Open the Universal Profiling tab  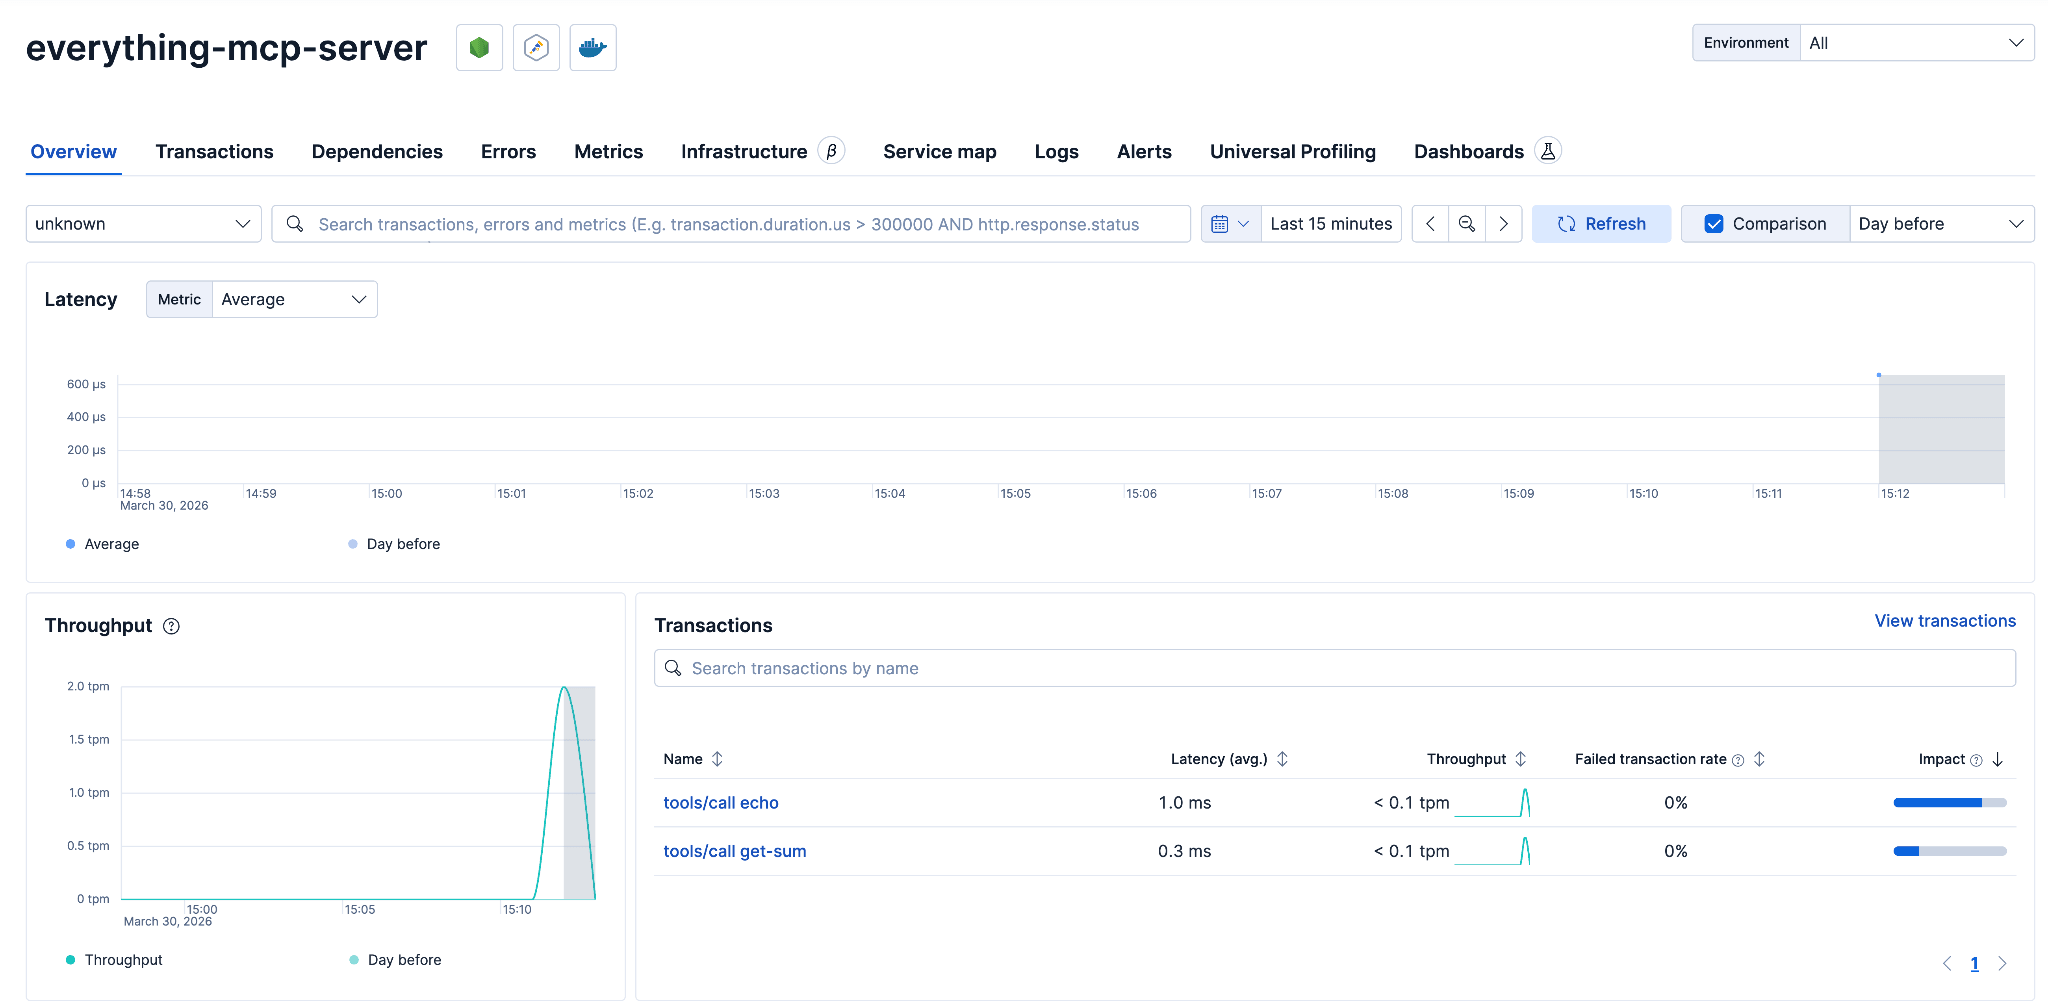click(x=1293, y=152)
